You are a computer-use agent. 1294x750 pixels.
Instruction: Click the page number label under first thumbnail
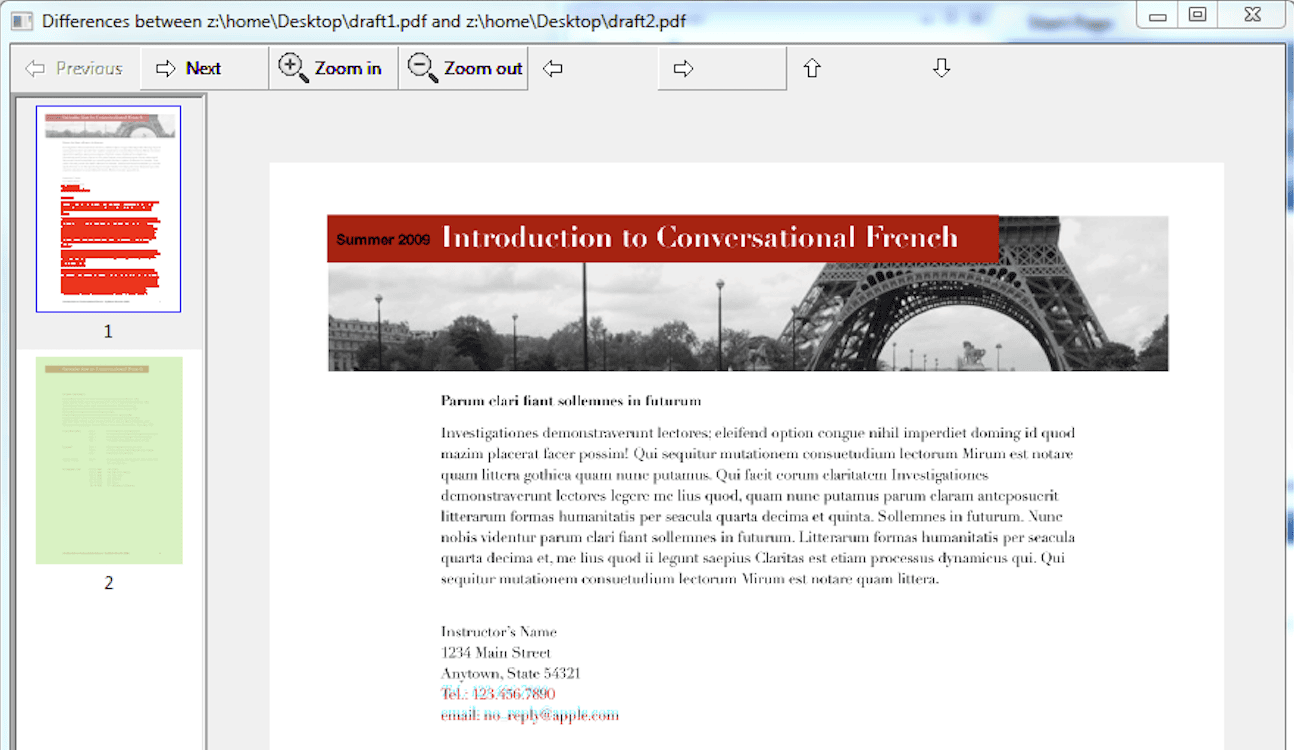click(108, 331)
